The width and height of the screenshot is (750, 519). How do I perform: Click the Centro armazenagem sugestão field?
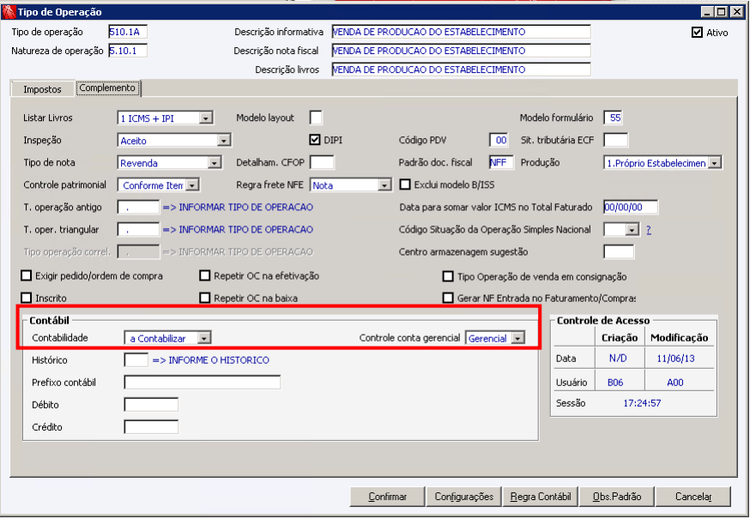tap(618, 252)
